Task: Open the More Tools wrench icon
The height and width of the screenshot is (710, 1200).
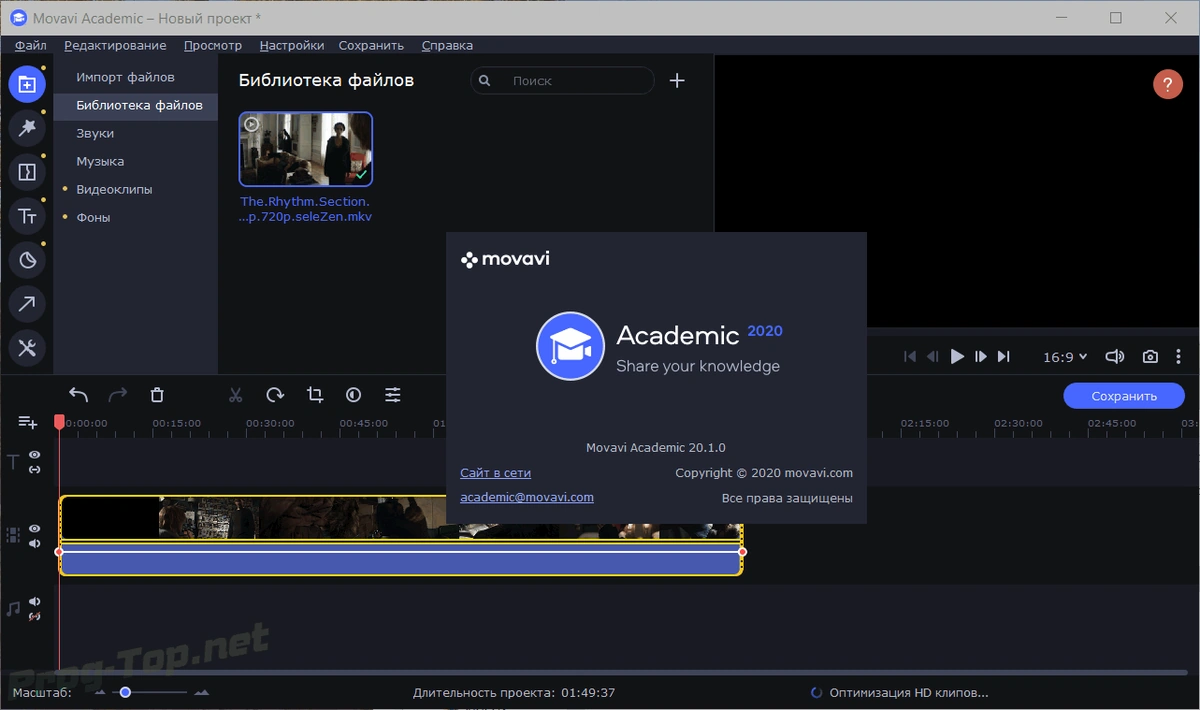Action: tap(27, 348)
